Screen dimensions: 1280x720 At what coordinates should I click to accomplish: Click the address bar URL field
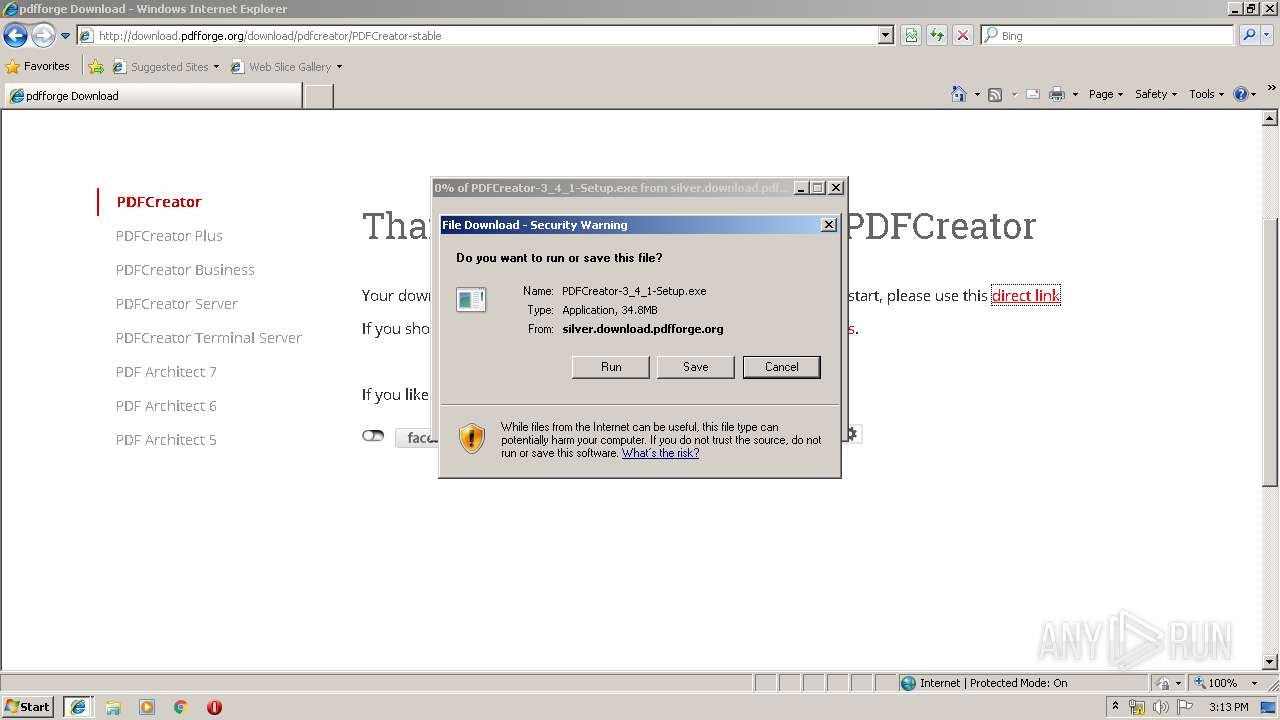[478, 36]
